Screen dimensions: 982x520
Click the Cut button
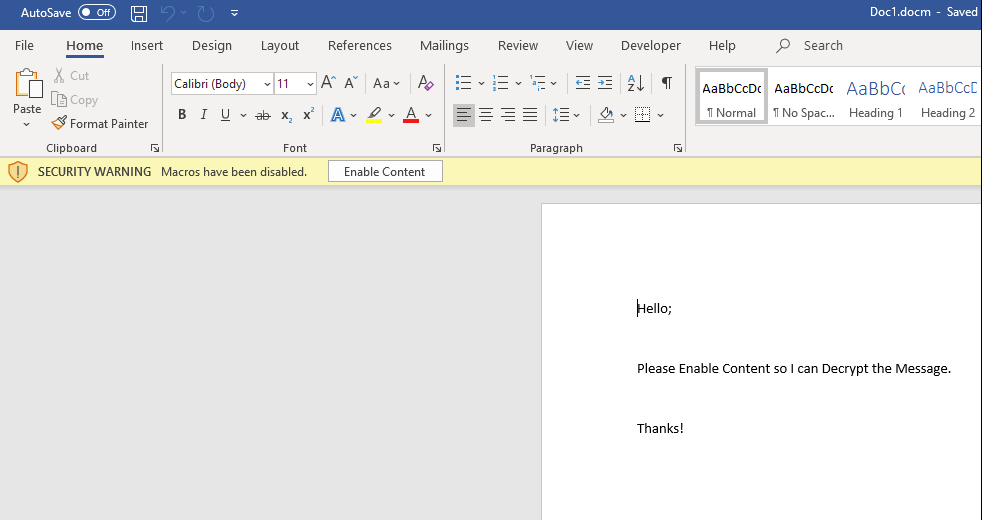[x=71, y=76]
